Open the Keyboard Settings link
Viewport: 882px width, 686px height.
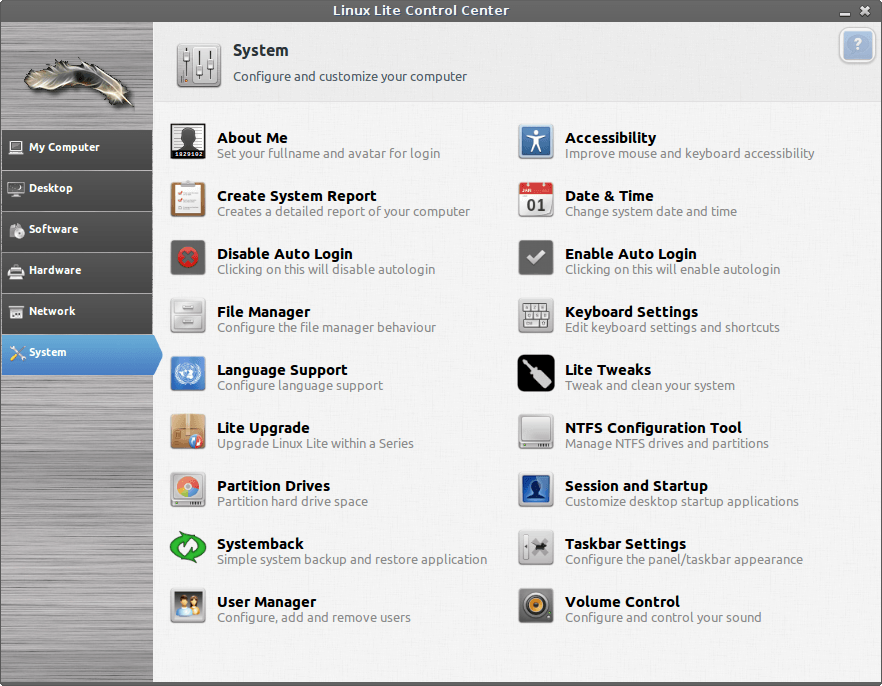(x=631, y=312)
